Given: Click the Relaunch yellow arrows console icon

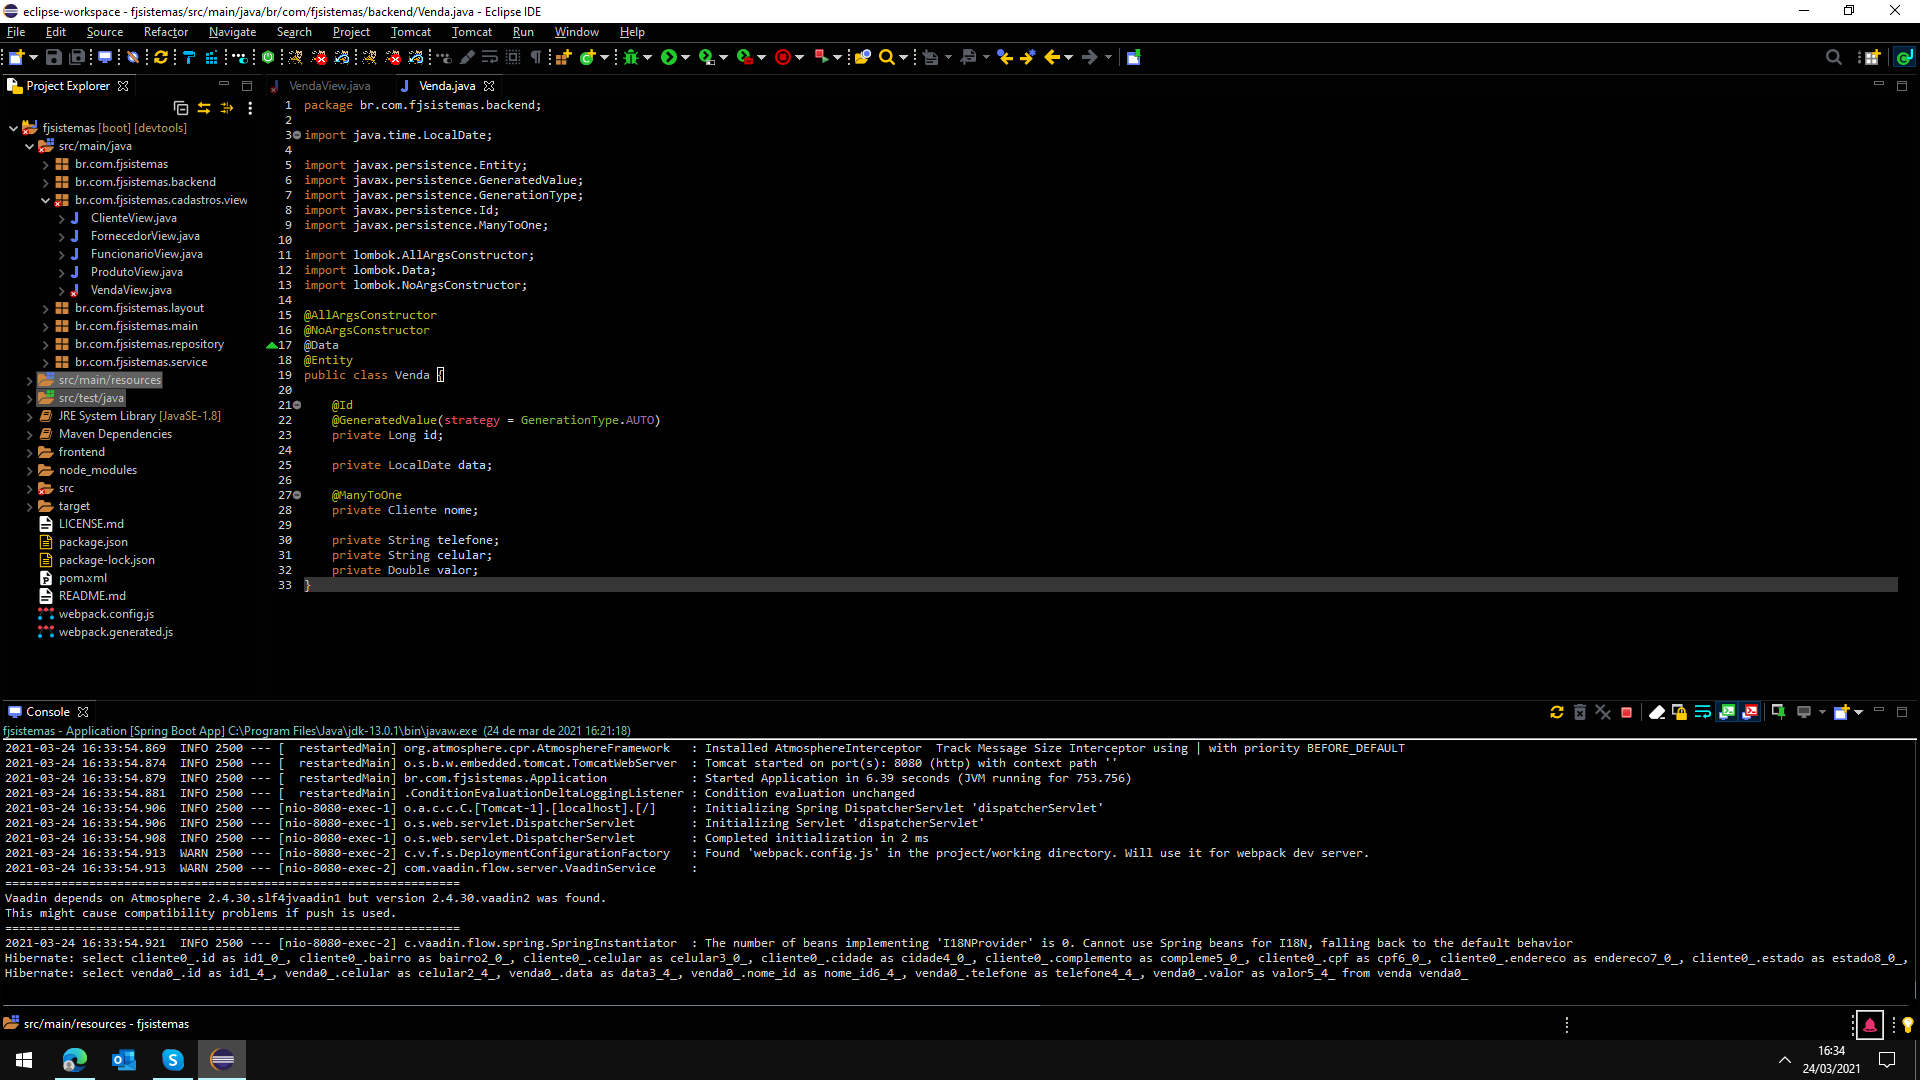Looking at the screenshot, I should (1556, 712).
